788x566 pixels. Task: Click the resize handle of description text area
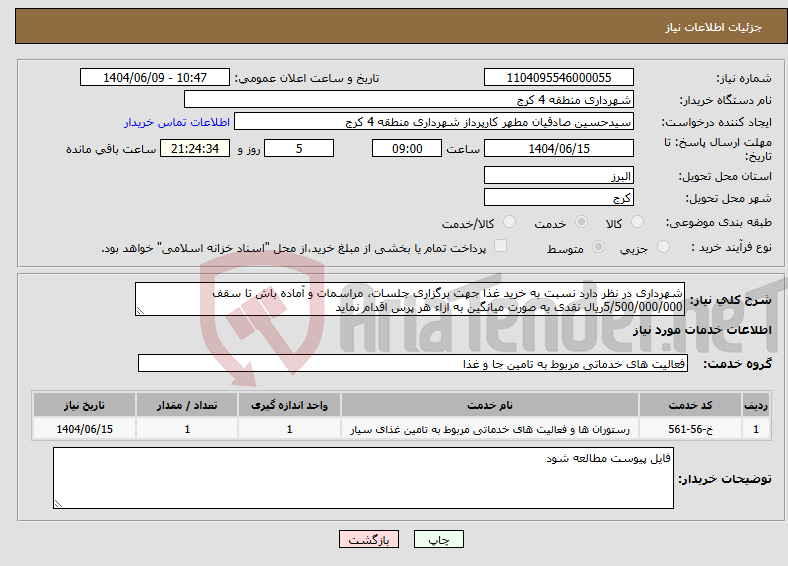[x=140, y=311]
